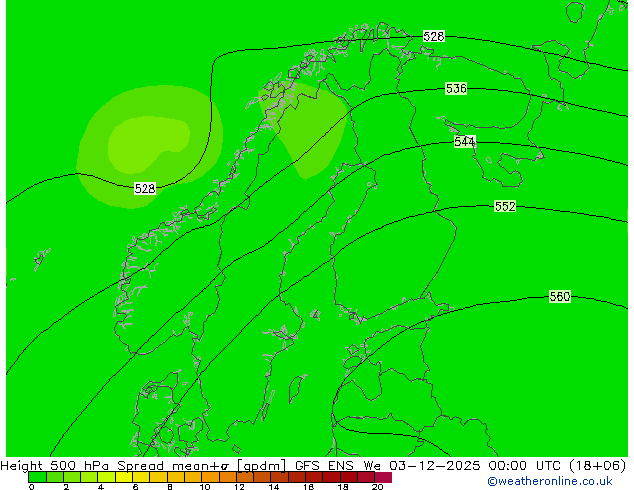Select the bright yellow legend swatch left of 6
634x490 pixels.
coord(124,477)
